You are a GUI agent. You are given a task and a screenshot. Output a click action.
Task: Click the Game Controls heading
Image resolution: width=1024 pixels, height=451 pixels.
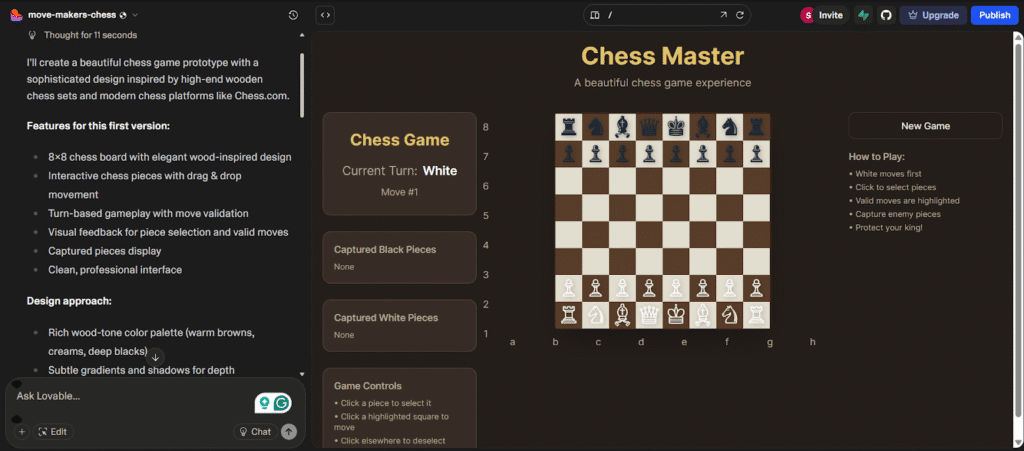[x=368, y=386]
